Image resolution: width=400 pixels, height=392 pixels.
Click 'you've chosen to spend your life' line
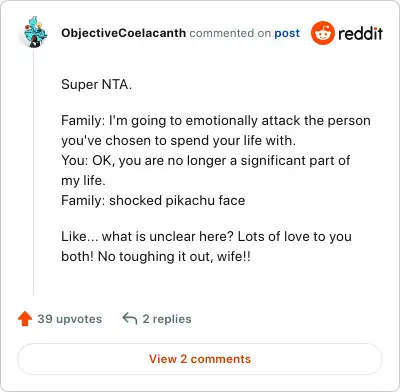pos(179,140)
